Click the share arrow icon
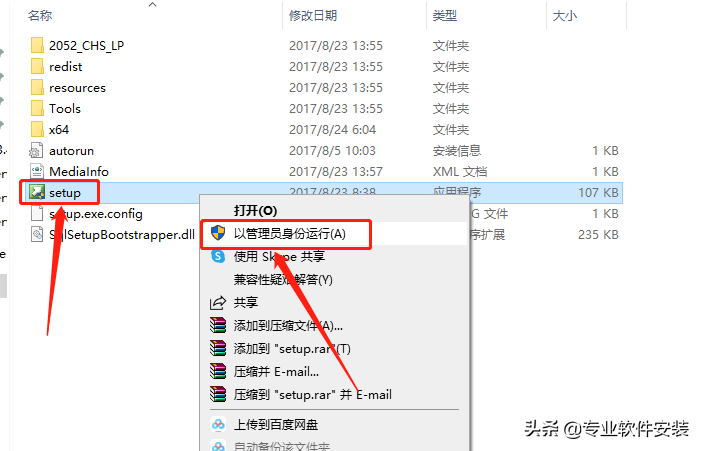702x451 pixels. 218,303
